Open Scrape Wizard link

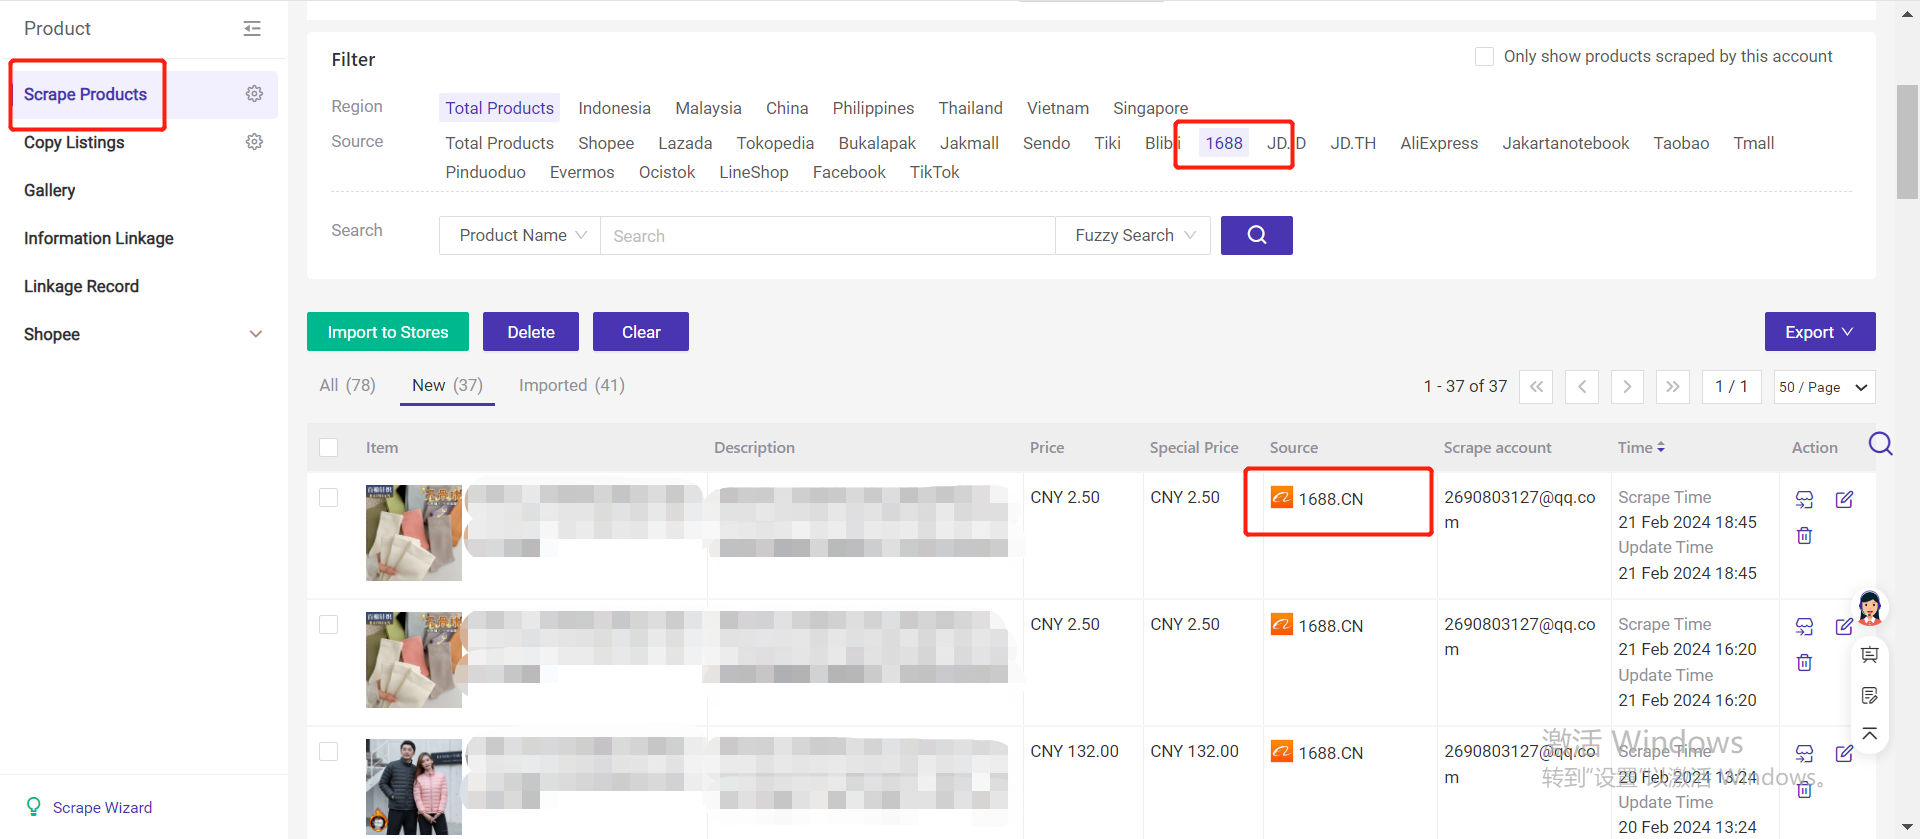102,807
